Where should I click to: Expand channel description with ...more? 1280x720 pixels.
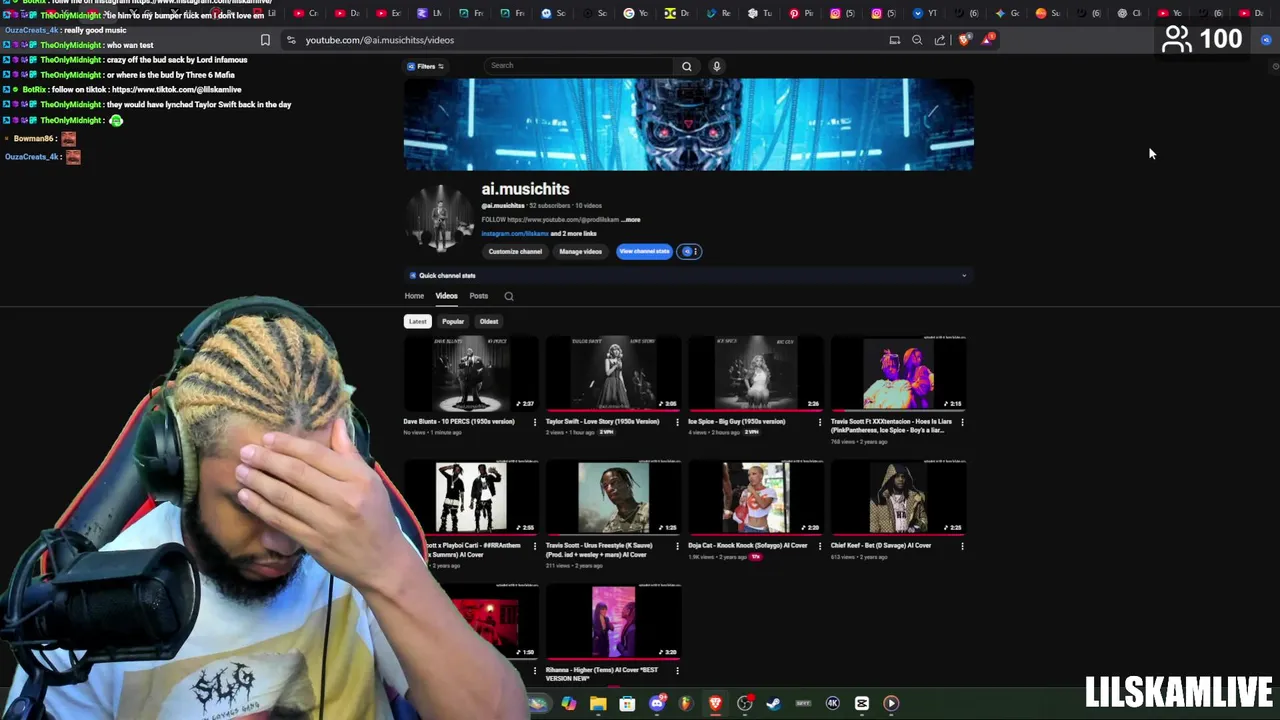[x=631, y=219]
